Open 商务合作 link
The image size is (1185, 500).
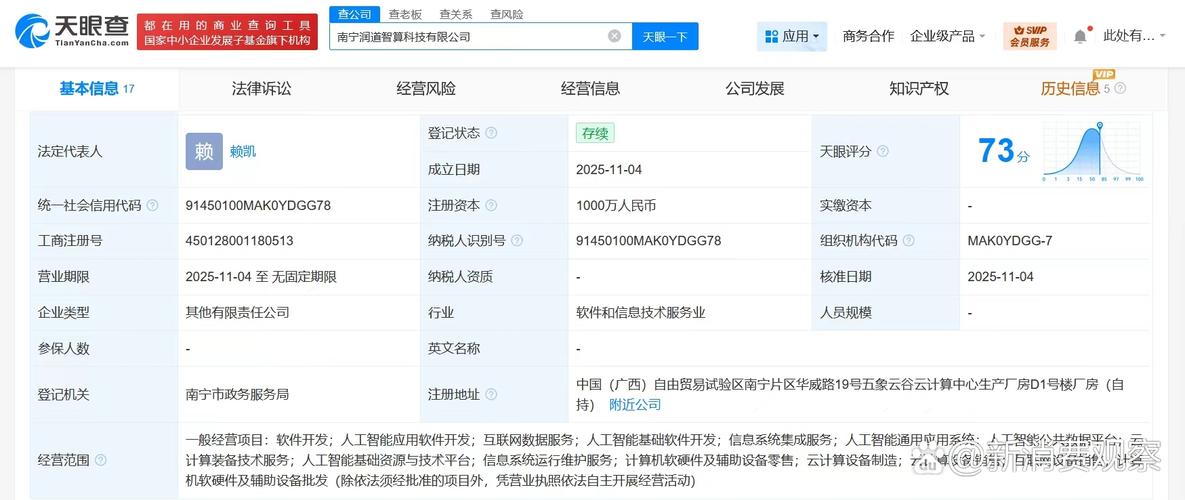[x=868, y=35]
